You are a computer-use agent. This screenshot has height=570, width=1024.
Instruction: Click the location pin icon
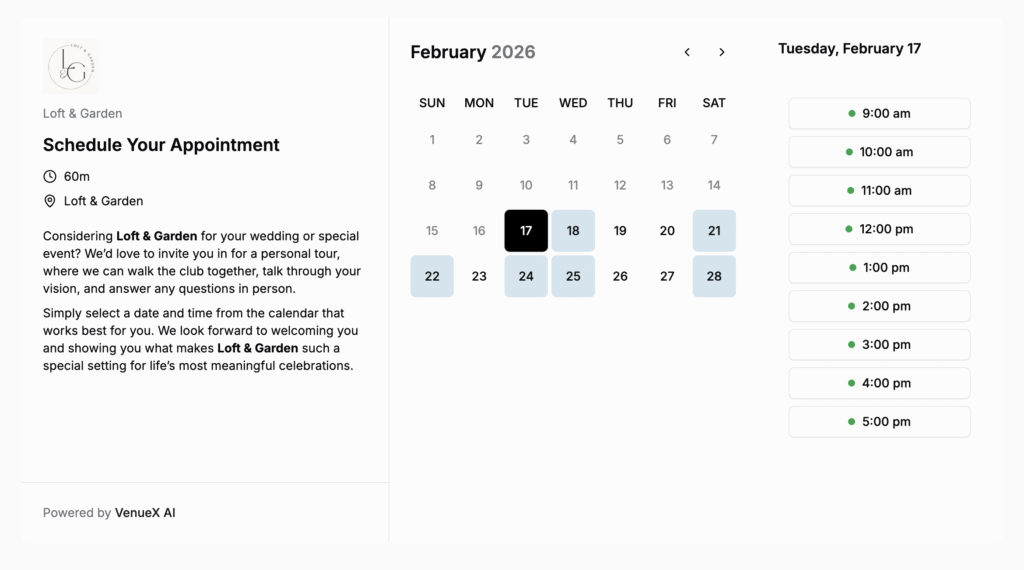pos(50,201)
